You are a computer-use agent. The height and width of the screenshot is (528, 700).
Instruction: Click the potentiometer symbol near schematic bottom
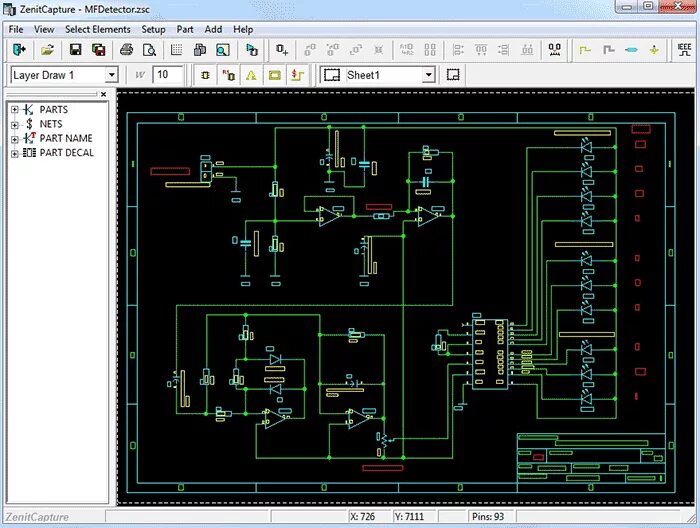point(383,441)
